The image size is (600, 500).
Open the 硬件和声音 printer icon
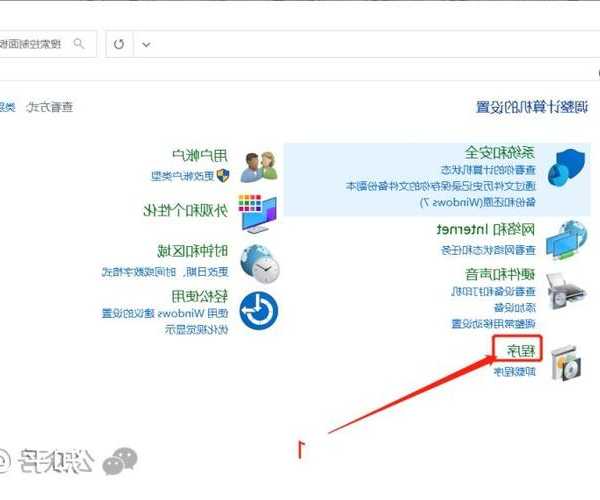tap(566, 291)
